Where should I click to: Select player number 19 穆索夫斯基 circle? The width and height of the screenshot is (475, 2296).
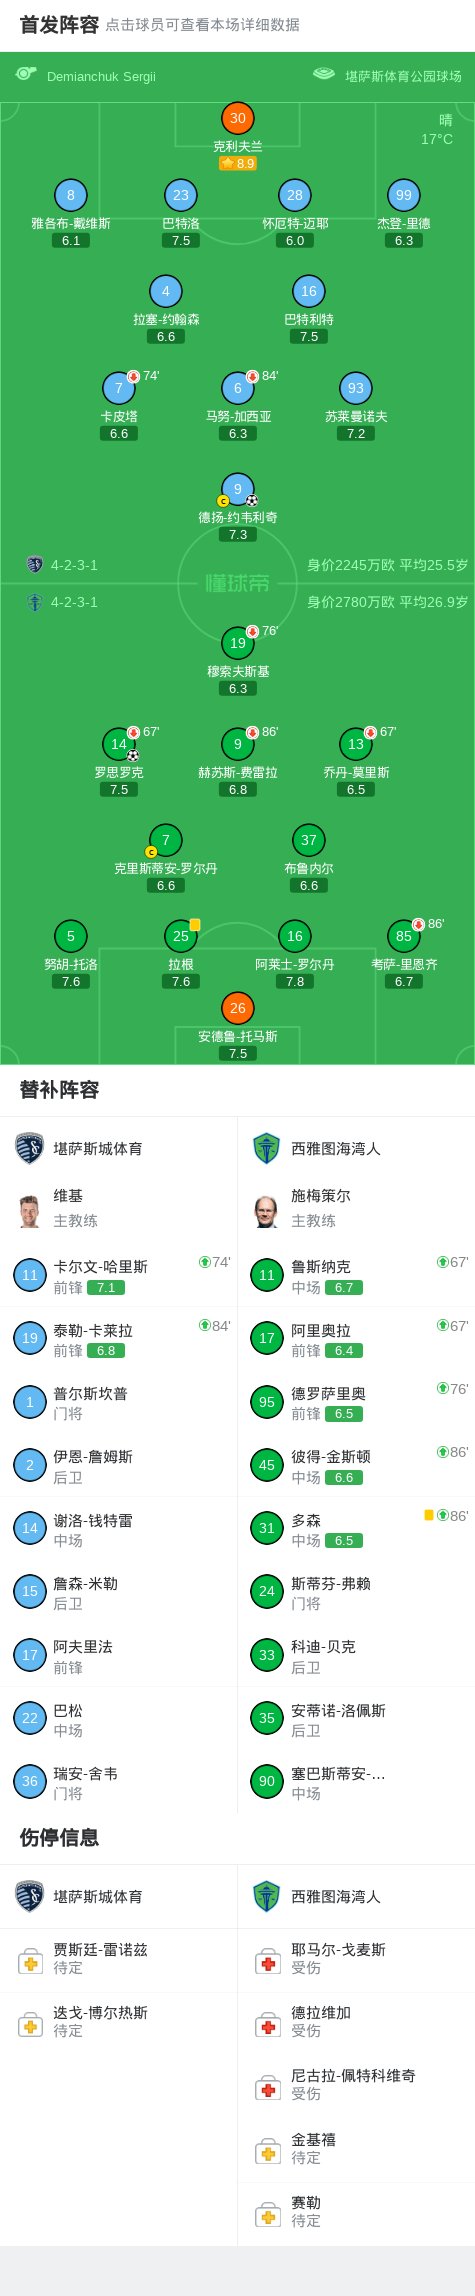(x=238, y=643)
